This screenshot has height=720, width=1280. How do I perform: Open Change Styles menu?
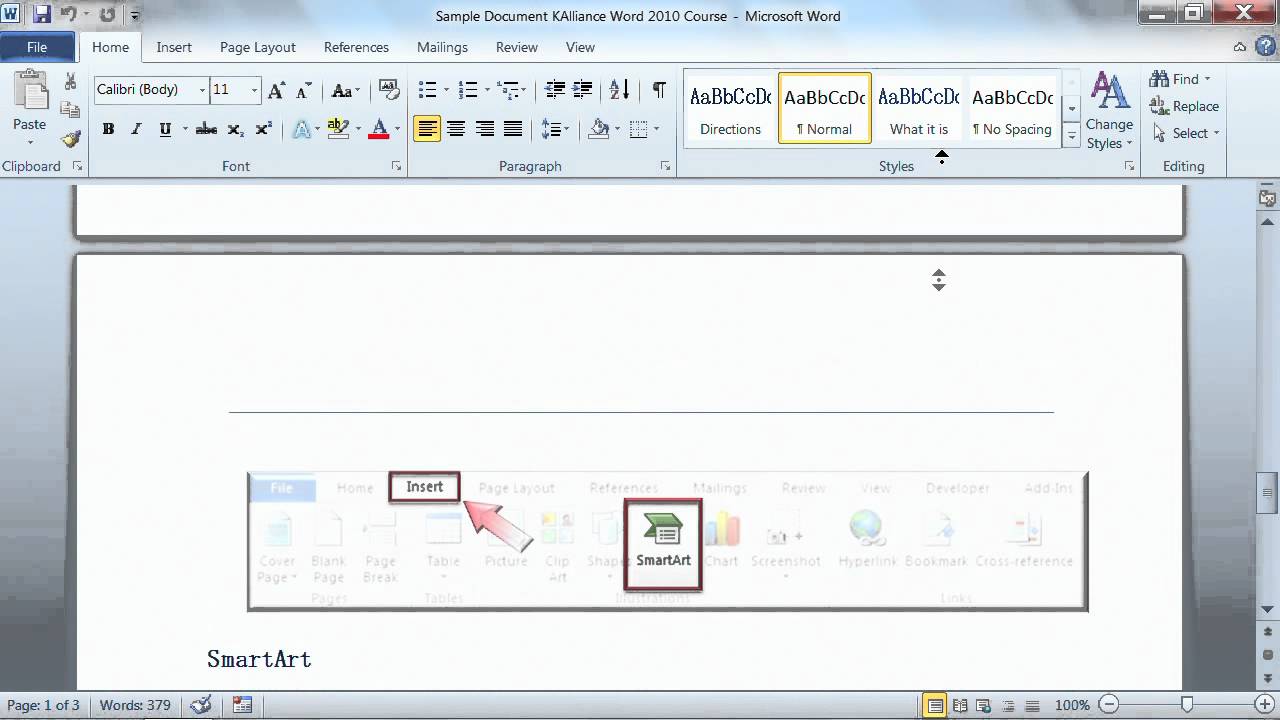(x=1109, y=111)
